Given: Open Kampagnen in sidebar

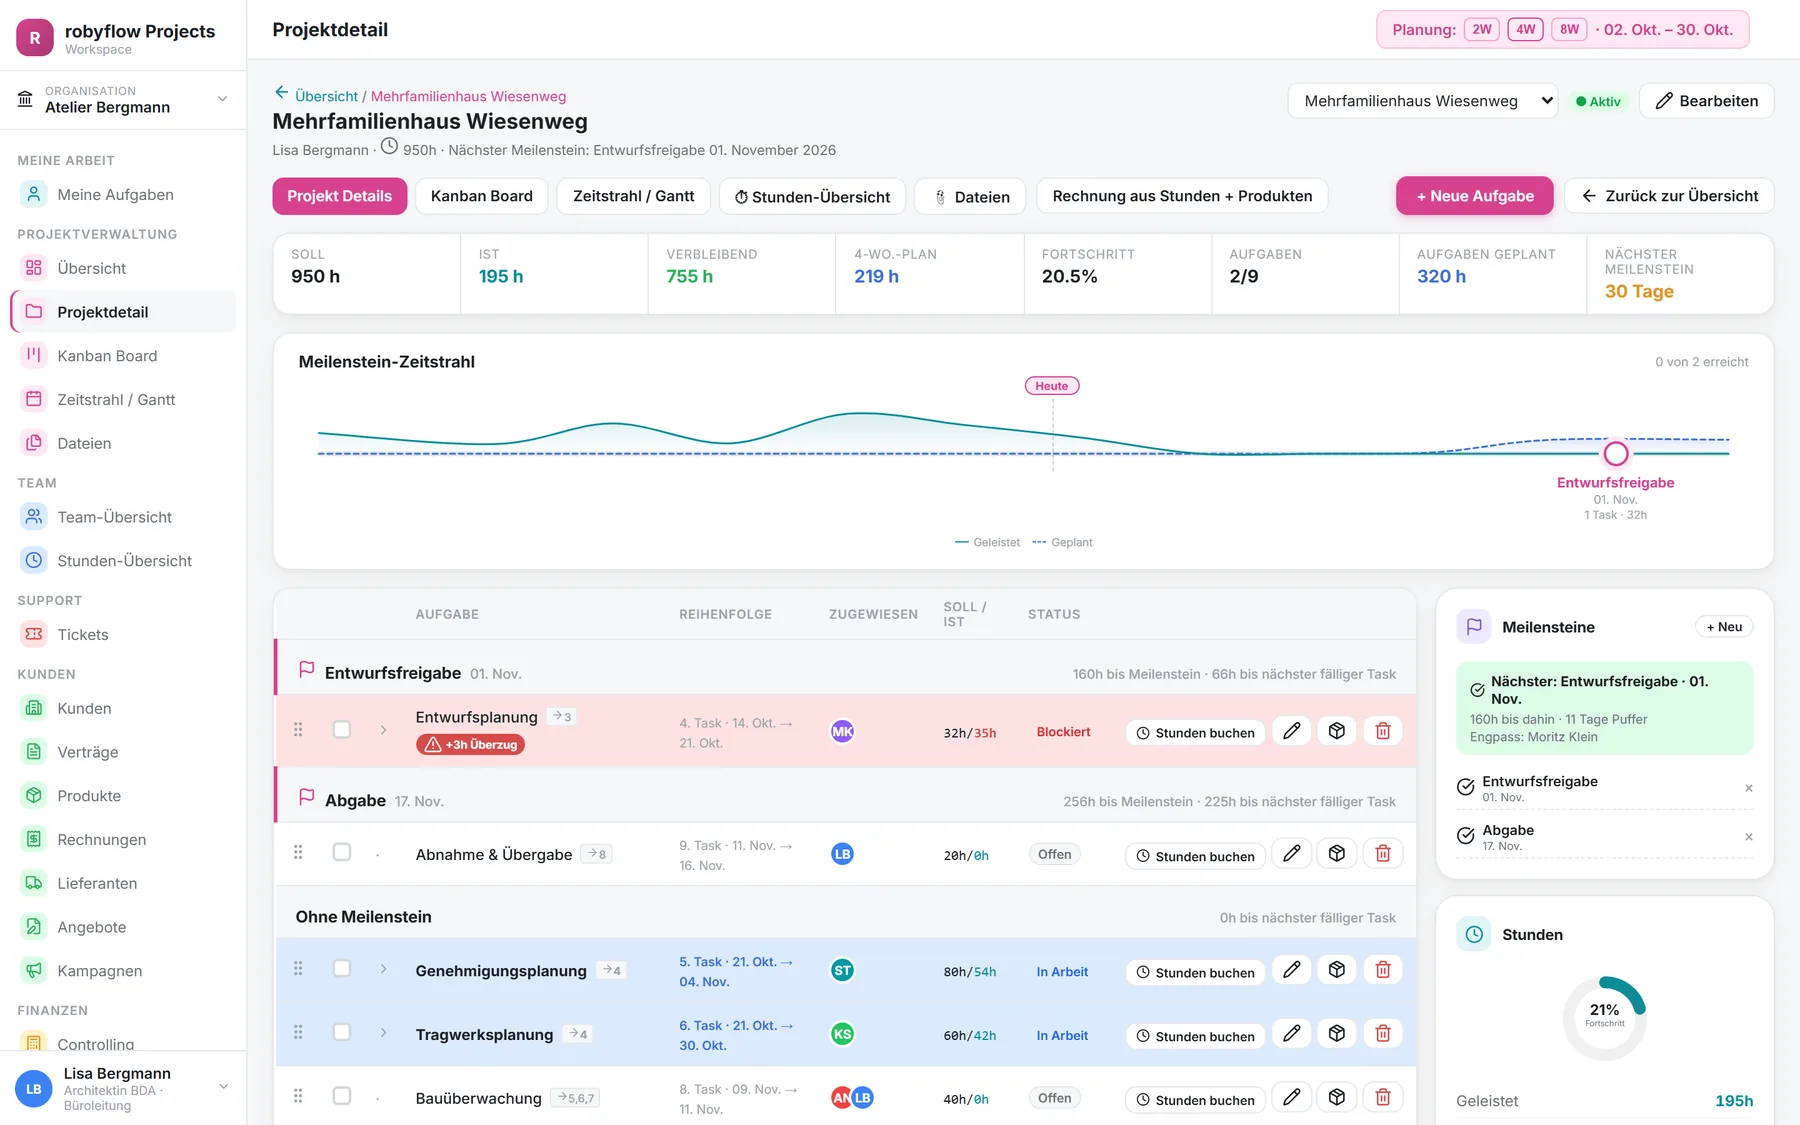Looking at the screenshot, I should [x=123, y=970].
